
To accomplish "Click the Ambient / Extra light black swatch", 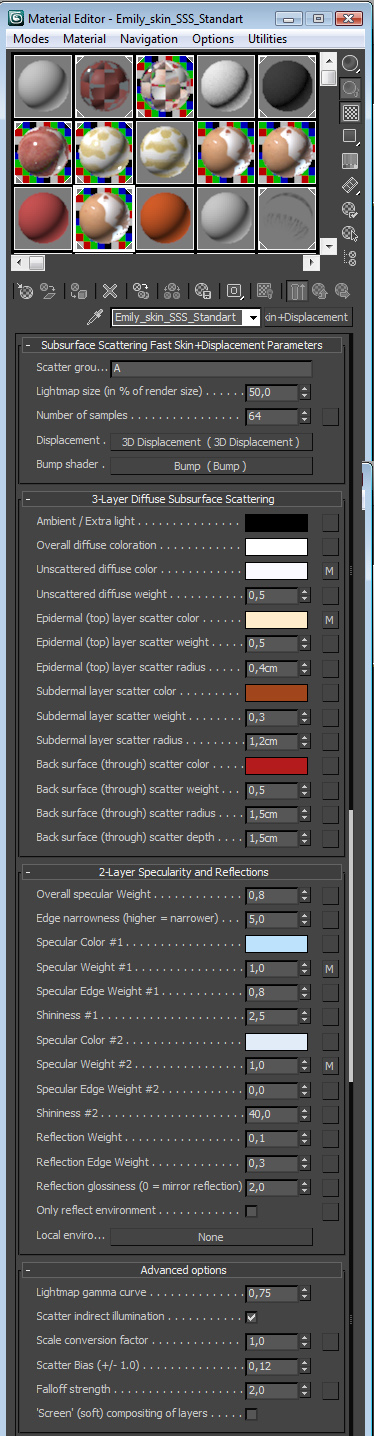I will point(276,523).
